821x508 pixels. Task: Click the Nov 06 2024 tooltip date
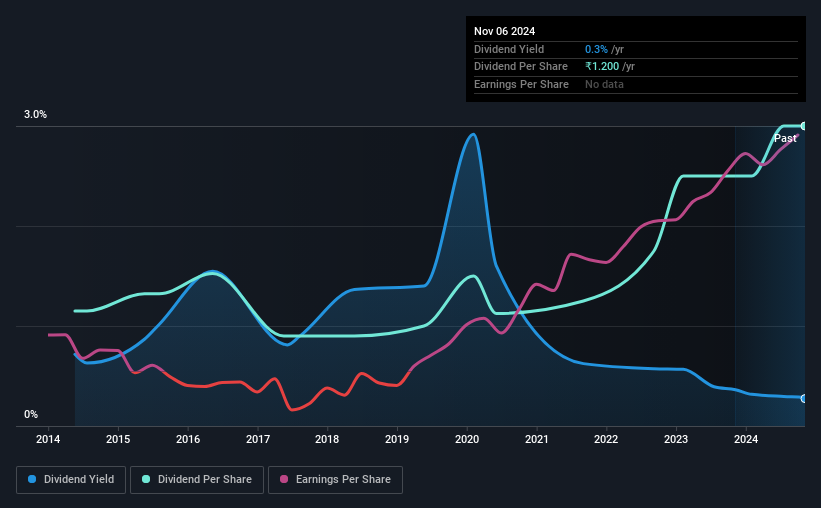click(504, 31)
